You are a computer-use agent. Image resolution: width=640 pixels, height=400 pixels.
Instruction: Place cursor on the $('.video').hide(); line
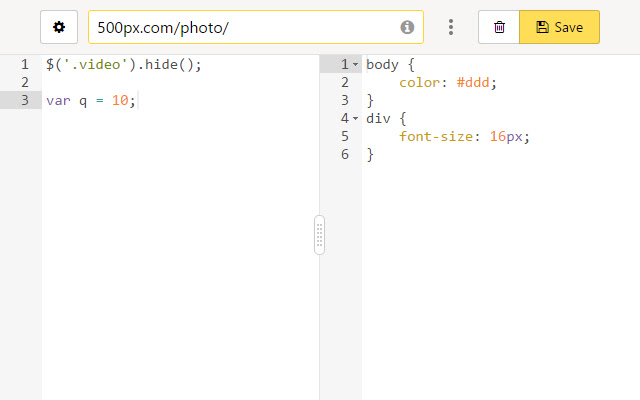[x=123, y=65]
